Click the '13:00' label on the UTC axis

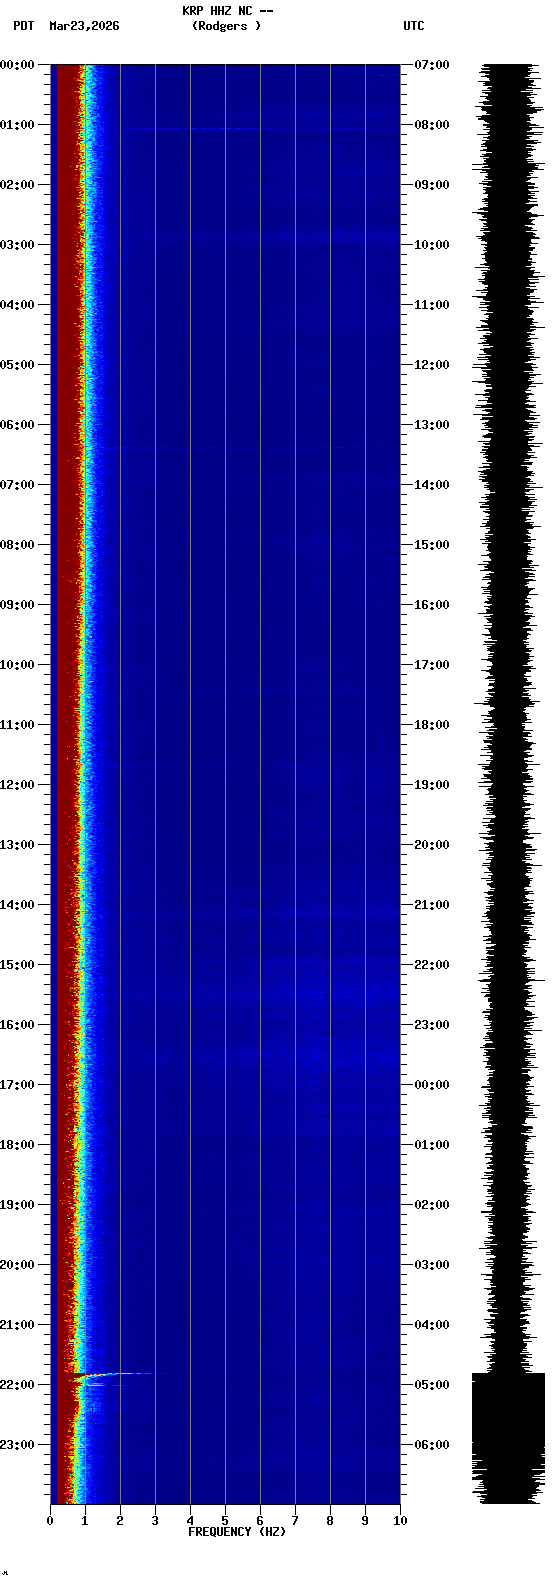(x=432, y=425)
